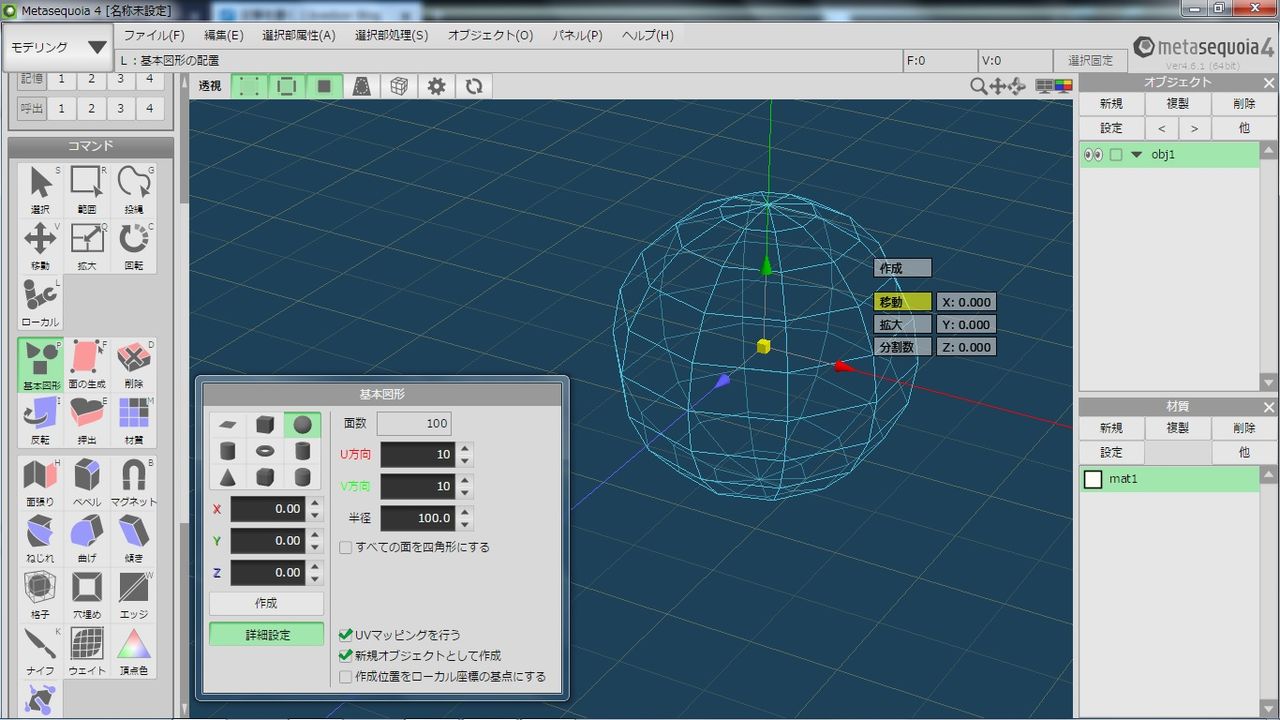
Task: Toggle 透視 perspective view
Action: pyautogui.click(x=209, y=87)
